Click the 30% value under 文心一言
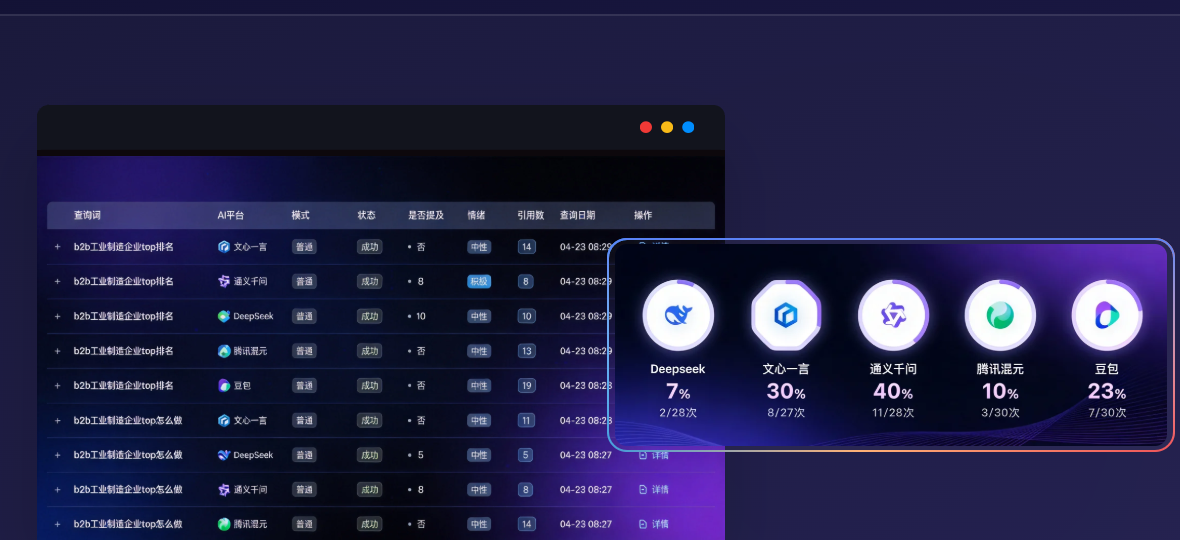 [786, 392]
